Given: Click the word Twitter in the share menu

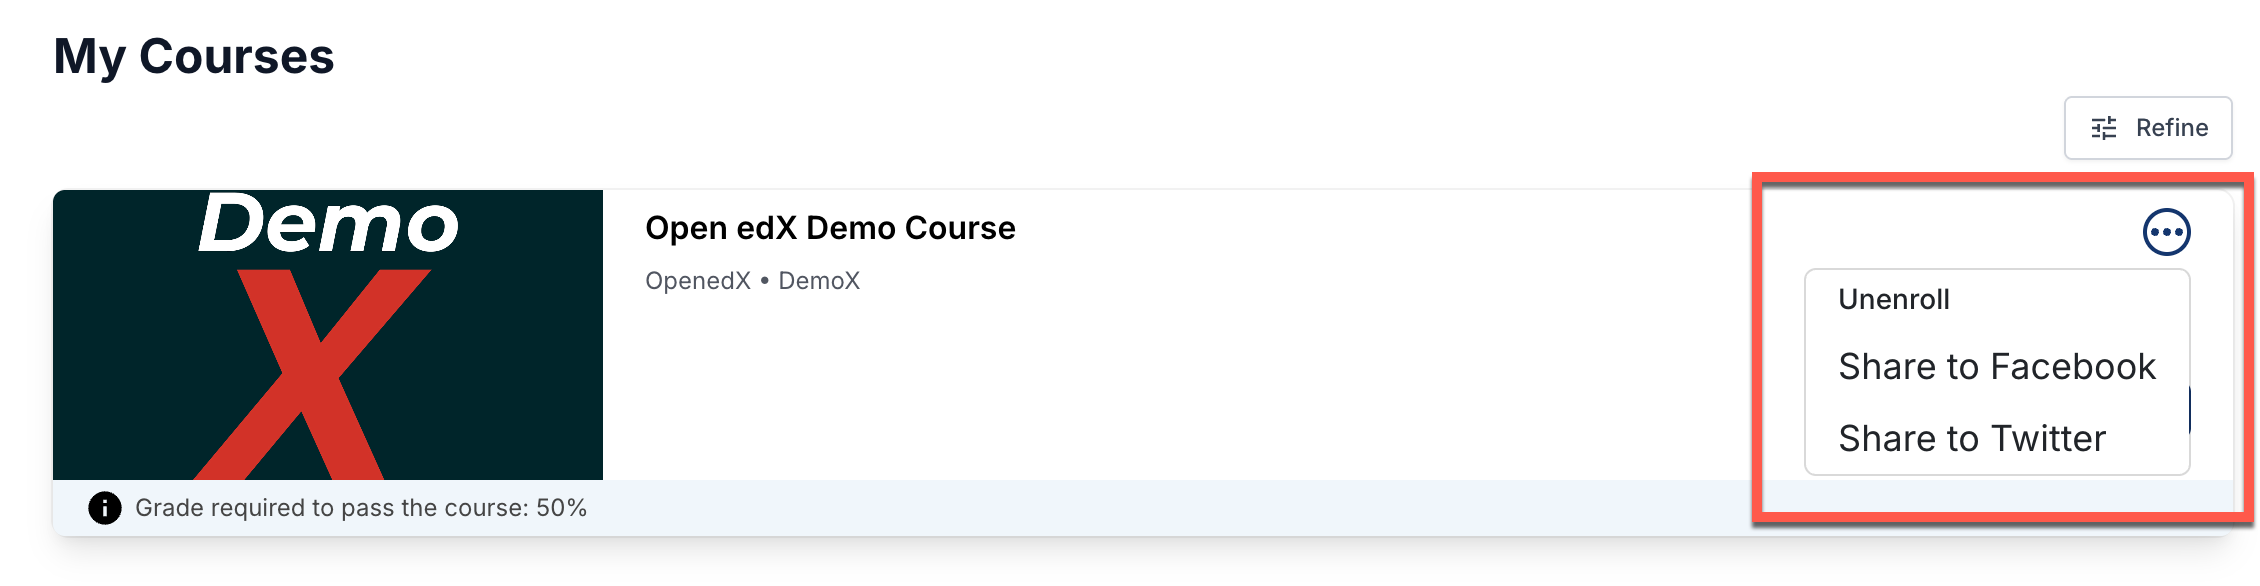Looking at the screenshot, I should coord(2048,439).
